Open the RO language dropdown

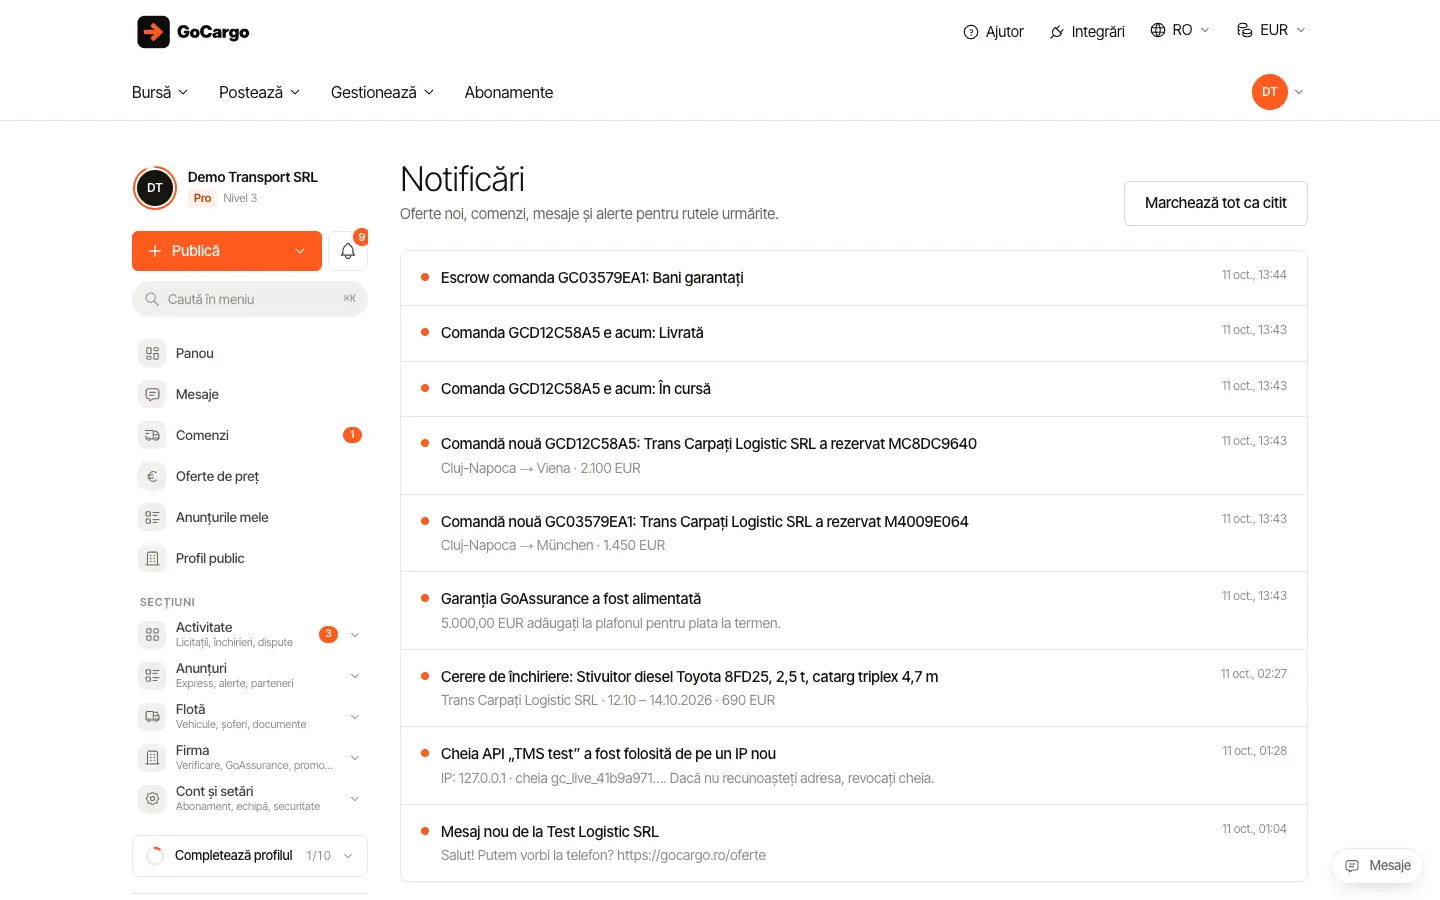[1180, 30]
